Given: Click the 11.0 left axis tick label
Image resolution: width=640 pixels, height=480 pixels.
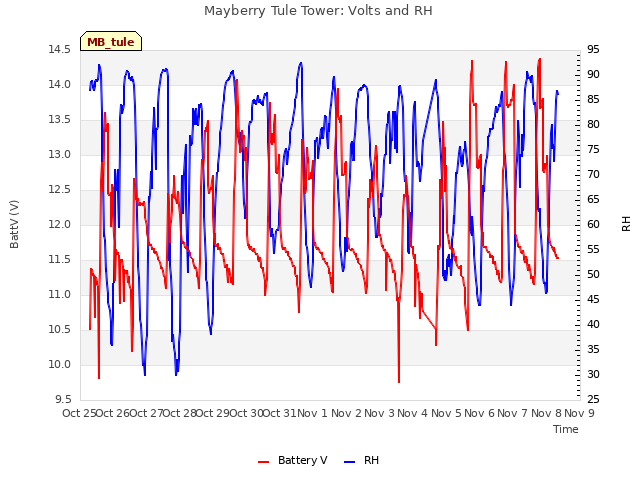Looking at the screenshot, I should point(60,295).
